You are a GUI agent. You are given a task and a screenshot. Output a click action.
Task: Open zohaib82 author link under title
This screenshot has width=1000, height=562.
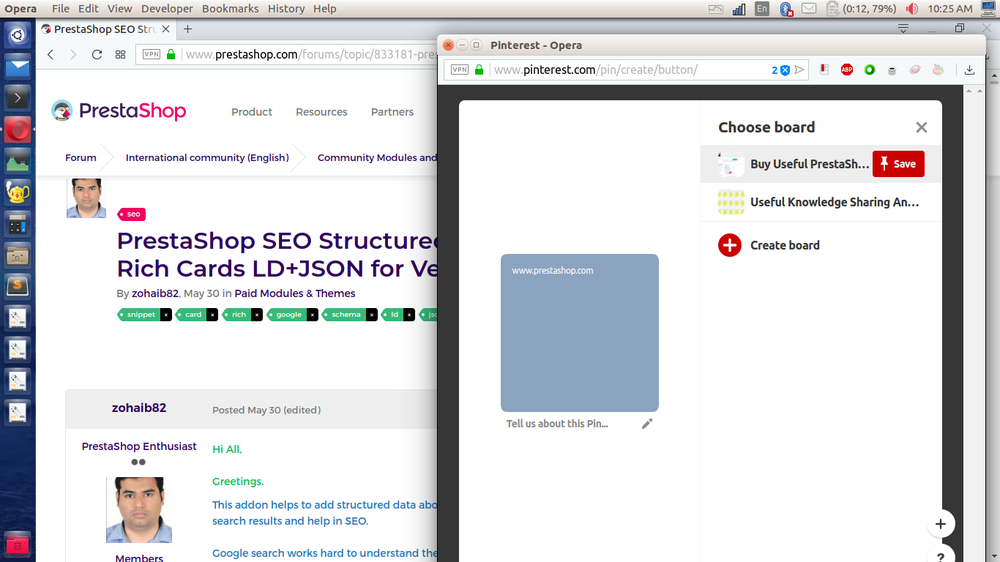coord(155,293)
